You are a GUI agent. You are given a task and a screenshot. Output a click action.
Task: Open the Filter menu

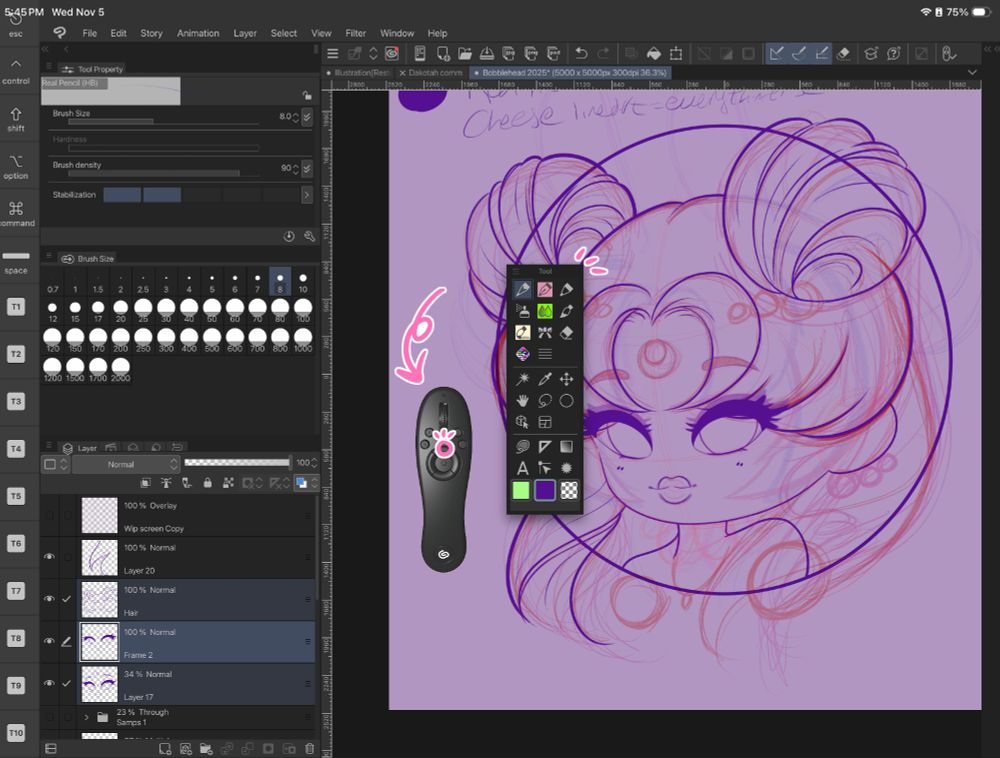click(355, 33)
